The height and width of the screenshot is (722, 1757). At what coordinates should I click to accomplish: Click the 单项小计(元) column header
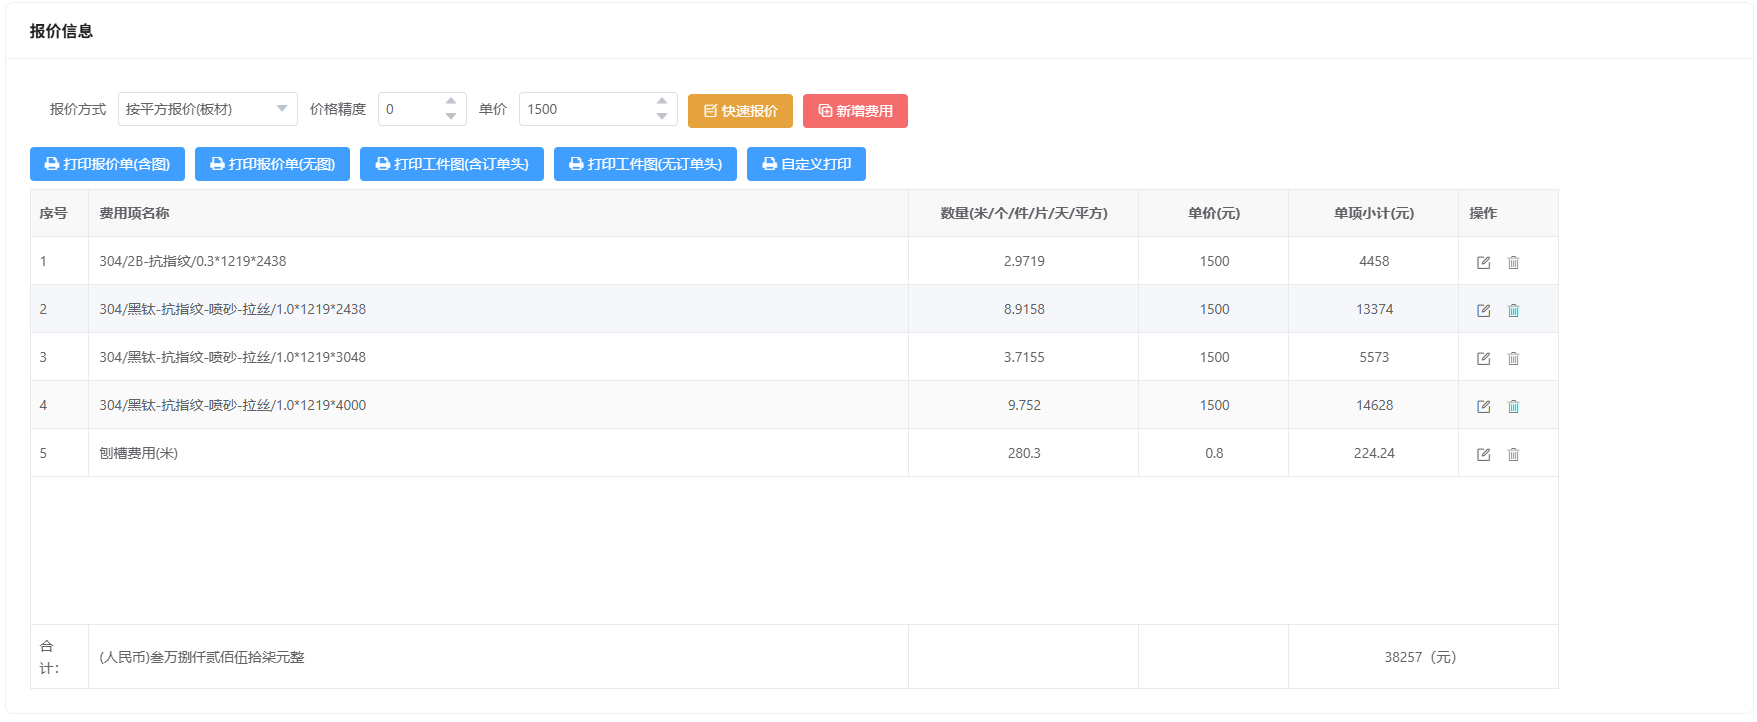point(1374,213)
